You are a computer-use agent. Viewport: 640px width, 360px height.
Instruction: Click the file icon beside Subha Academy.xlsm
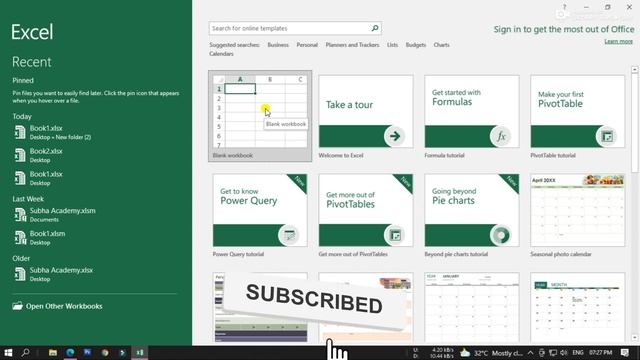coord(20,215)
